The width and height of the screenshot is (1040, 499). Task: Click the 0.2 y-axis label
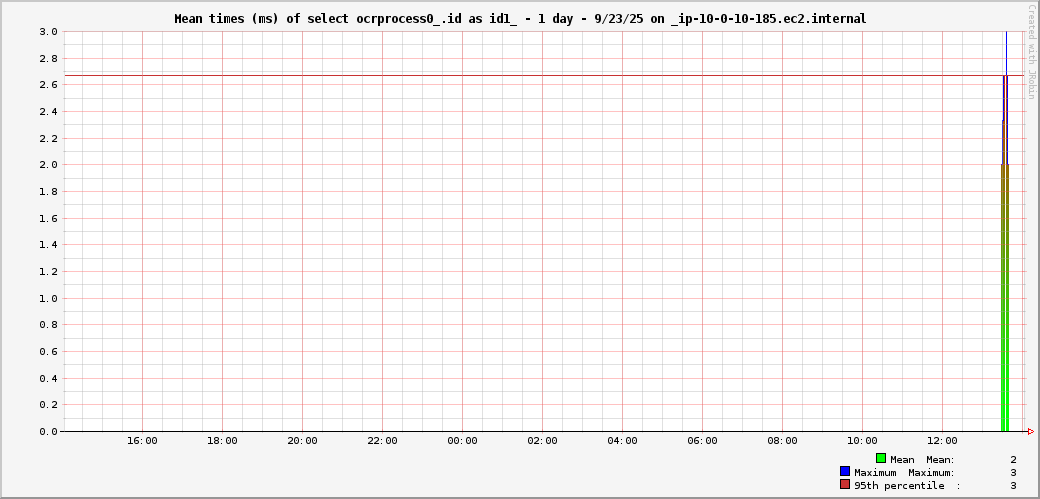point(48,405)
